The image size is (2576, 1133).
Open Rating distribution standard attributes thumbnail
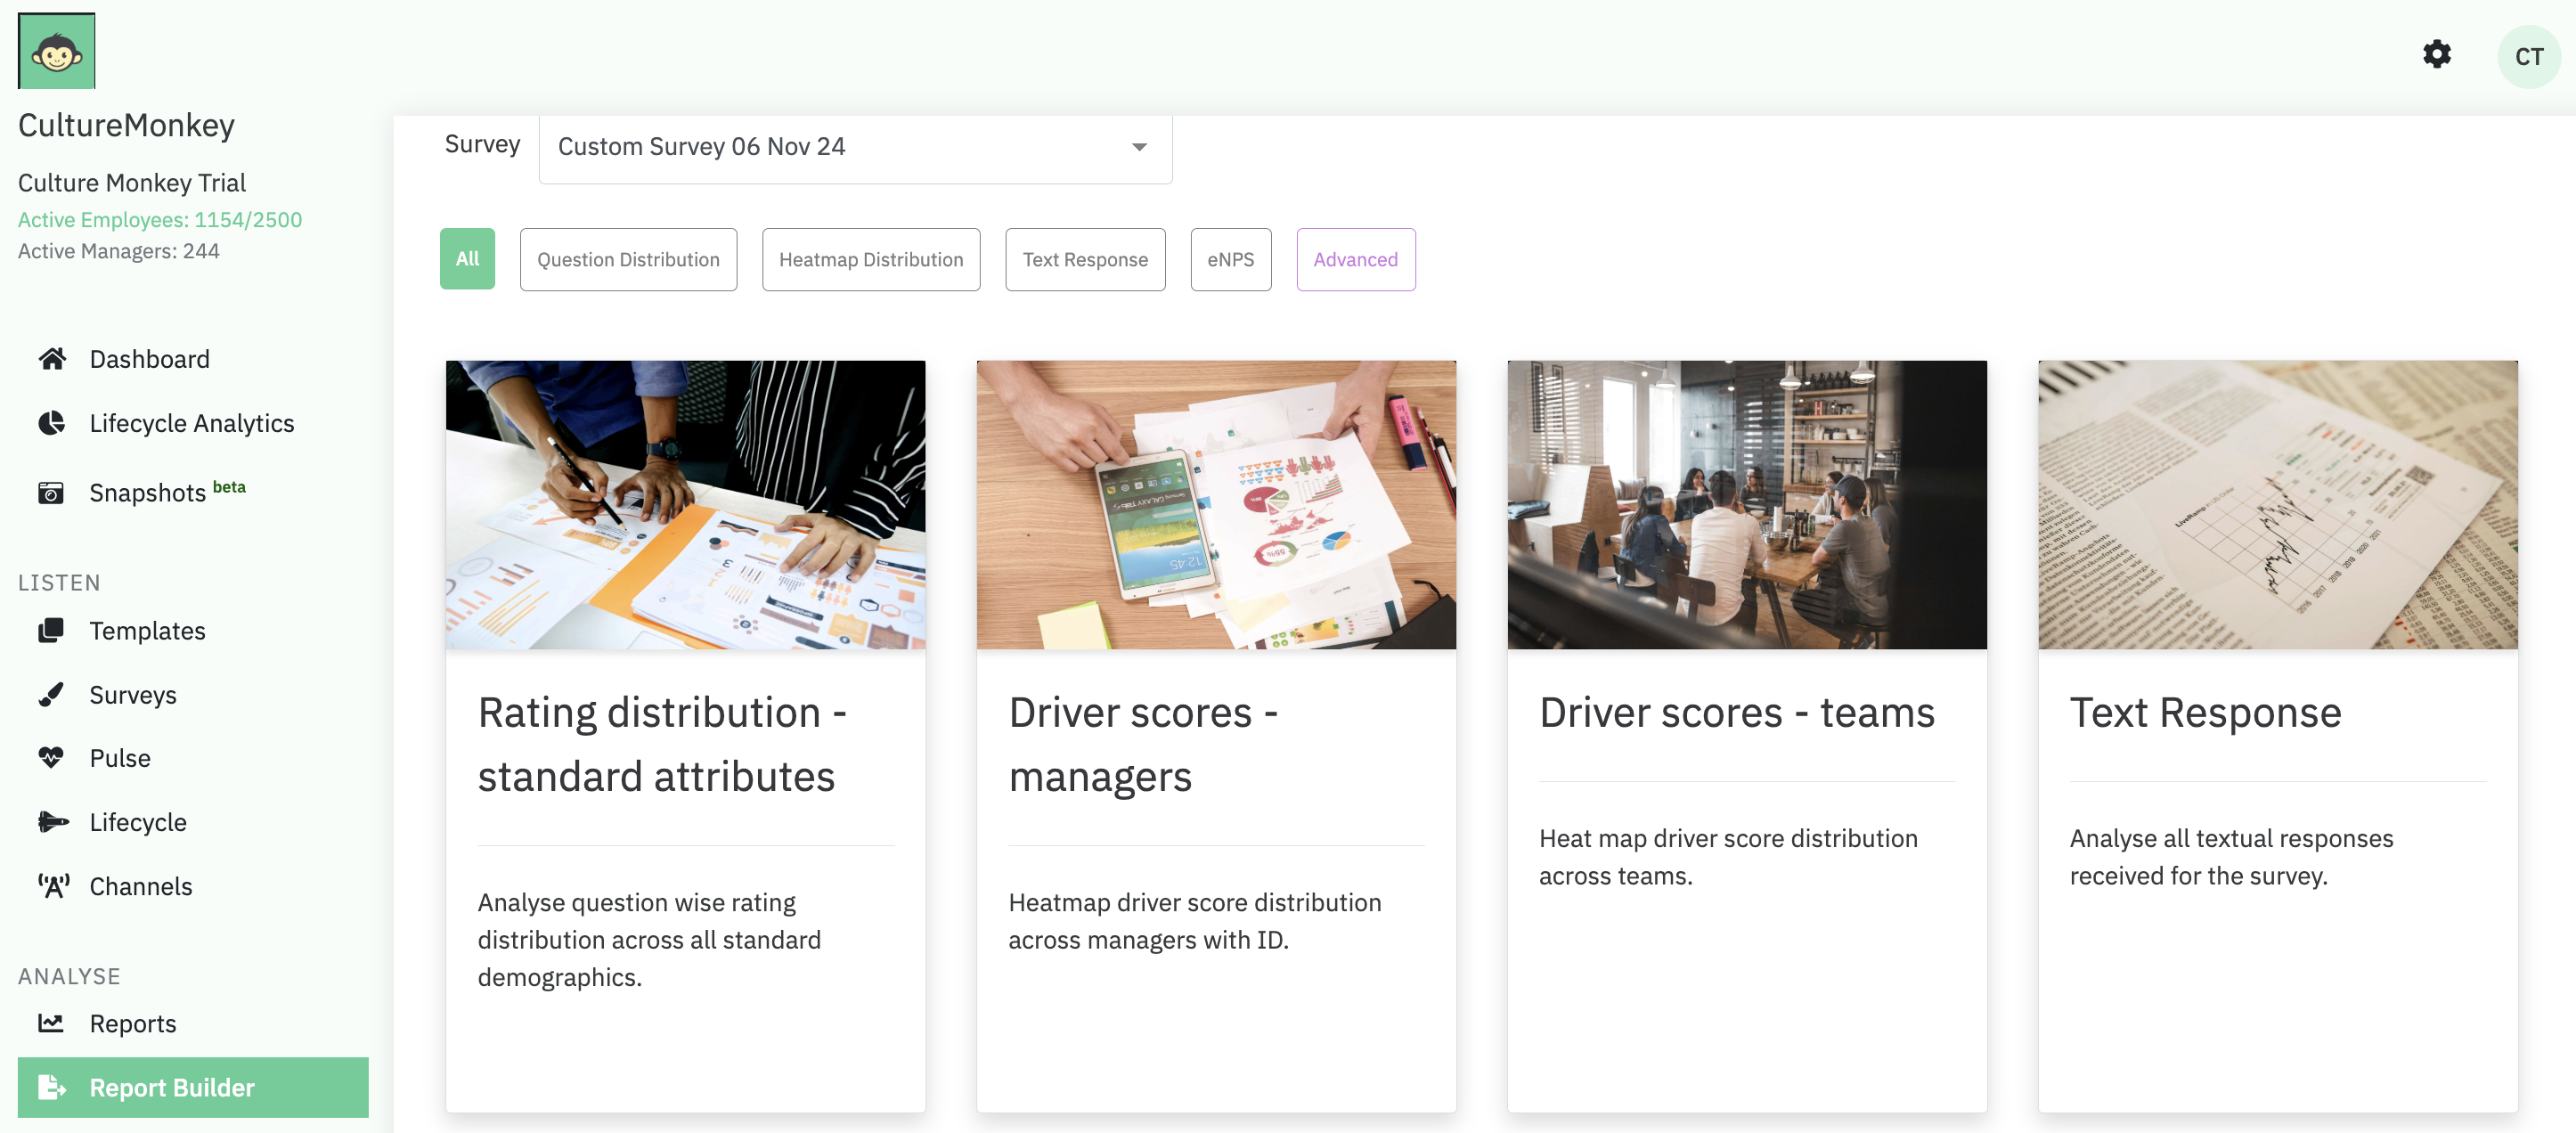click(685, 505)
